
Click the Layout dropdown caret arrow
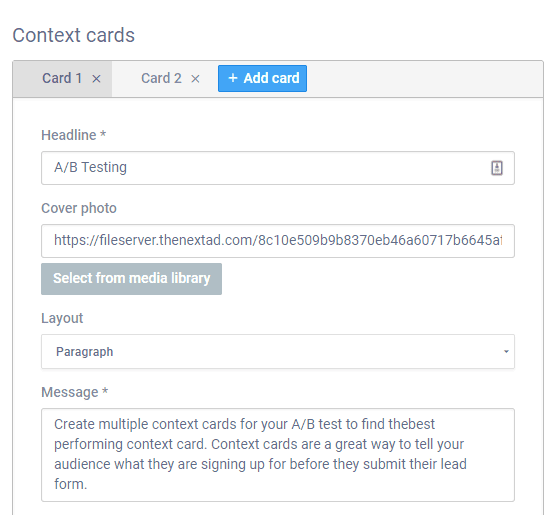click(506, 351)
